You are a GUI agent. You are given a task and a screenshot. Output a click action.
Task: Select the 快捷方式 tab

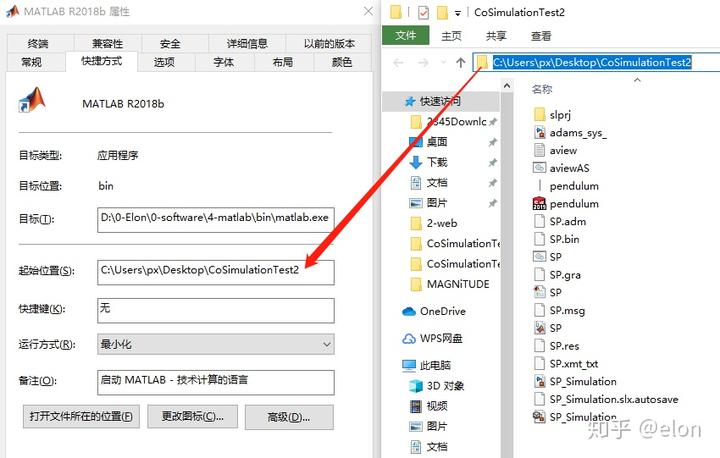point(101,61)
